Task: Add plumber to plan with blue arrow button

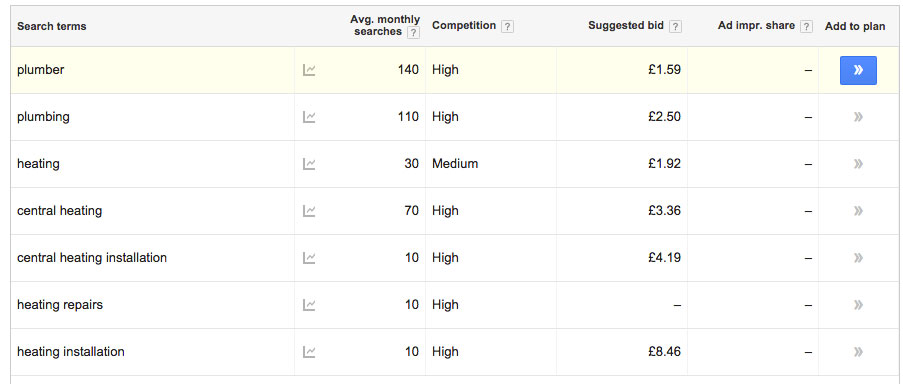Action: coord(858,70)
